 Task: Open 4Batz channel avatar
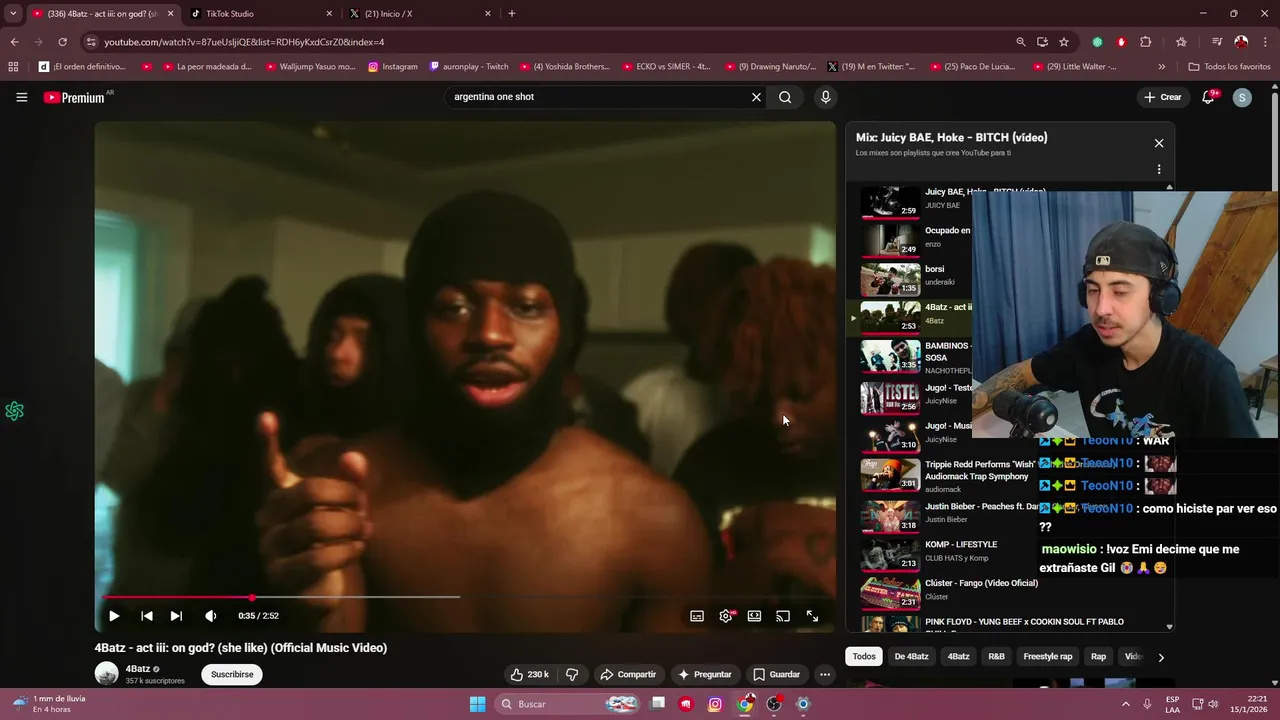pos(106,673)
